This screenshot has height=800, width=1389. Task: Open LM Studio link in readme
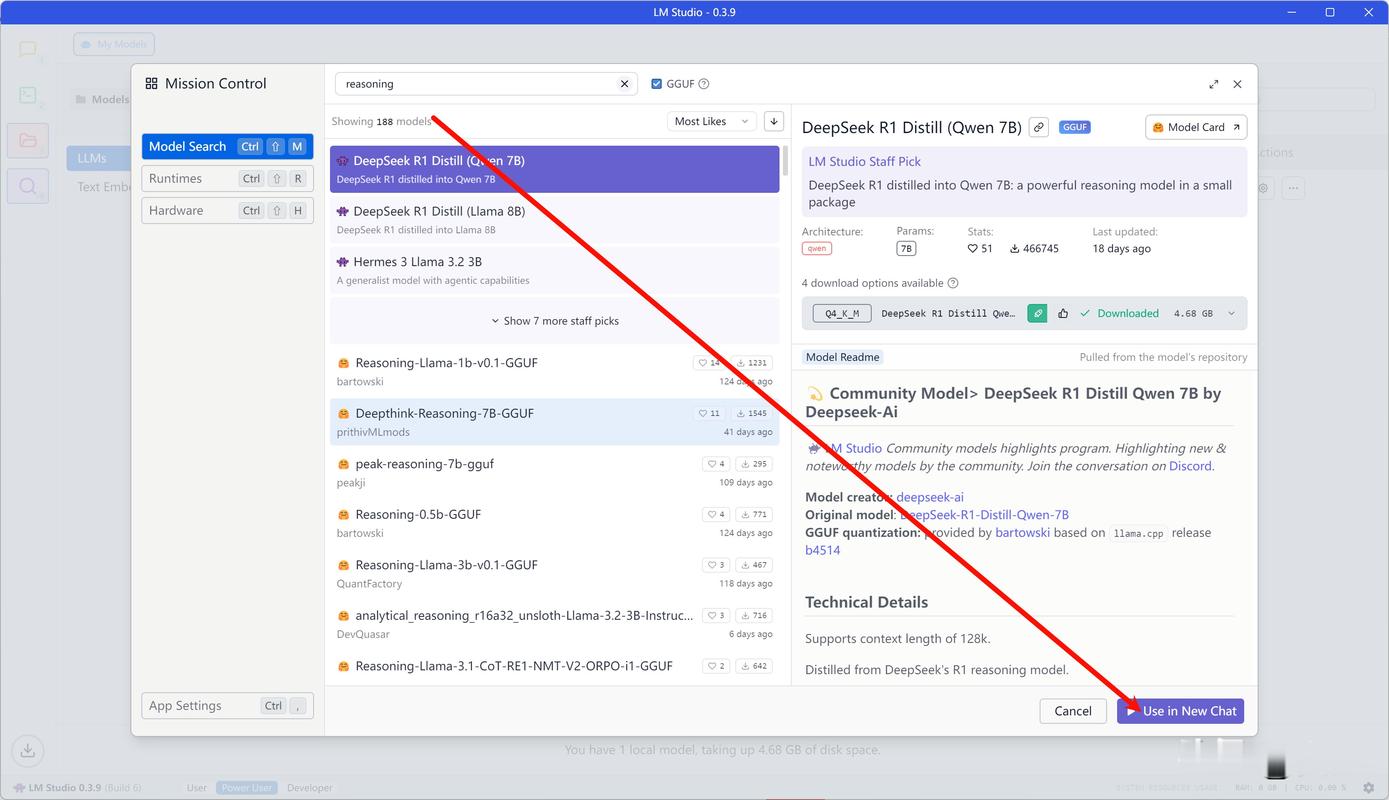tap(853, 448)
